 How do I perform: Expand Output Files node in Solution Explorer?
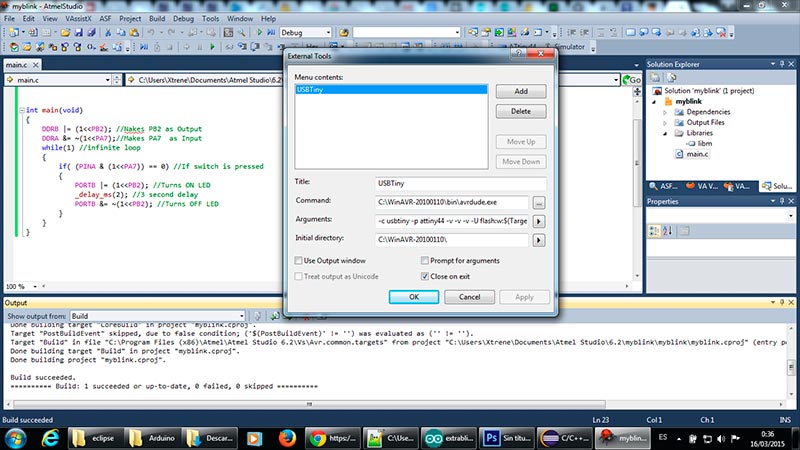tap(665, 123)
